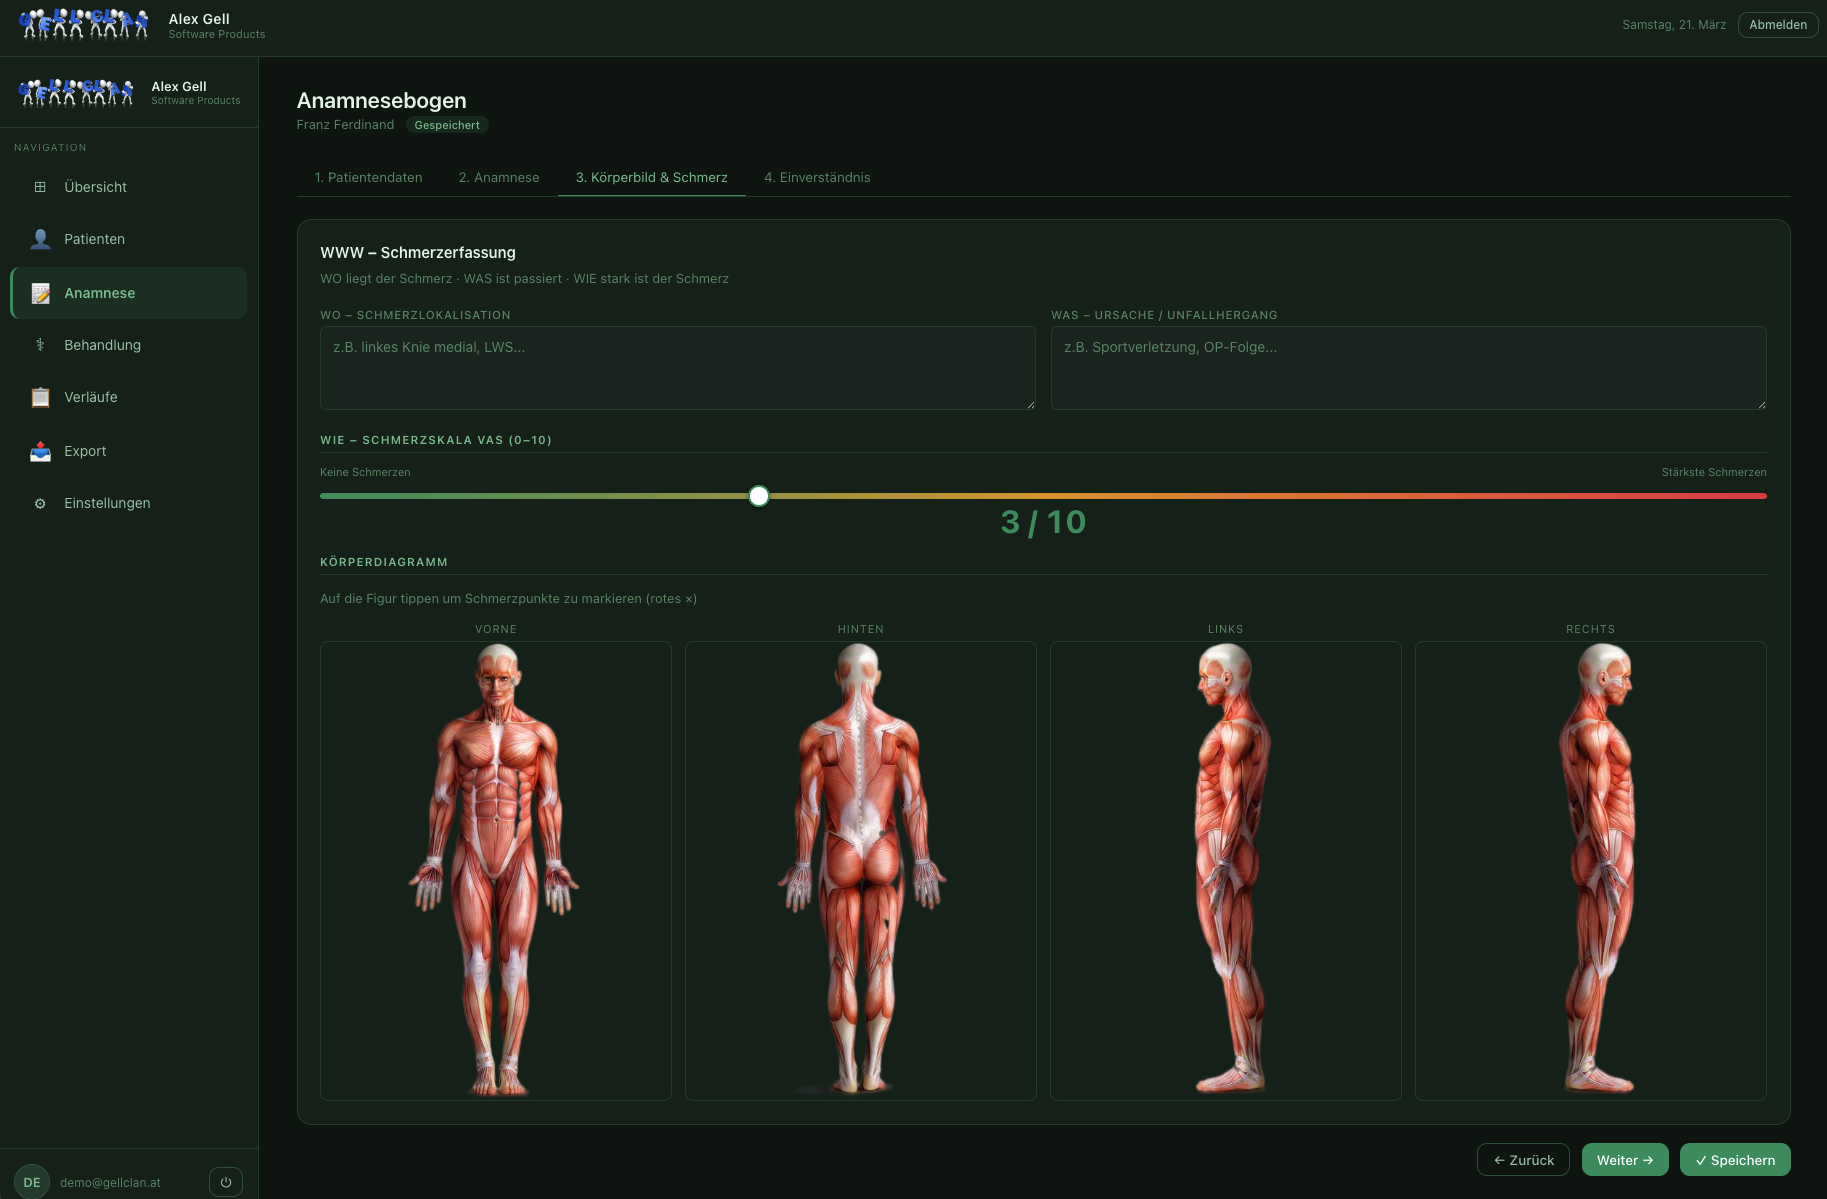Open Behandlung section
The width and height of the screenshot is (1827, 1199).
[x=128, y=345]
